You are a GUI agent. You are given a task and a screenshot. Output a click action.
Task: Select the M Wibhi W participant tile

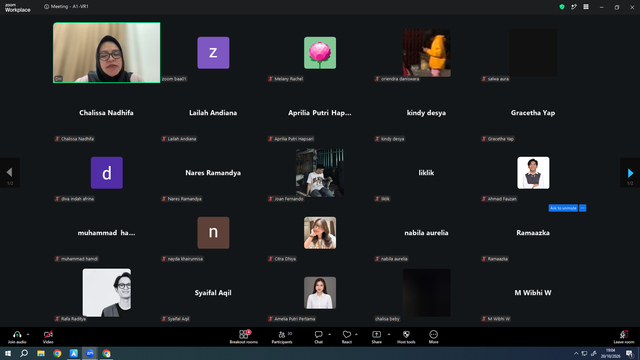pyautogui.click(x=533, y=293)
